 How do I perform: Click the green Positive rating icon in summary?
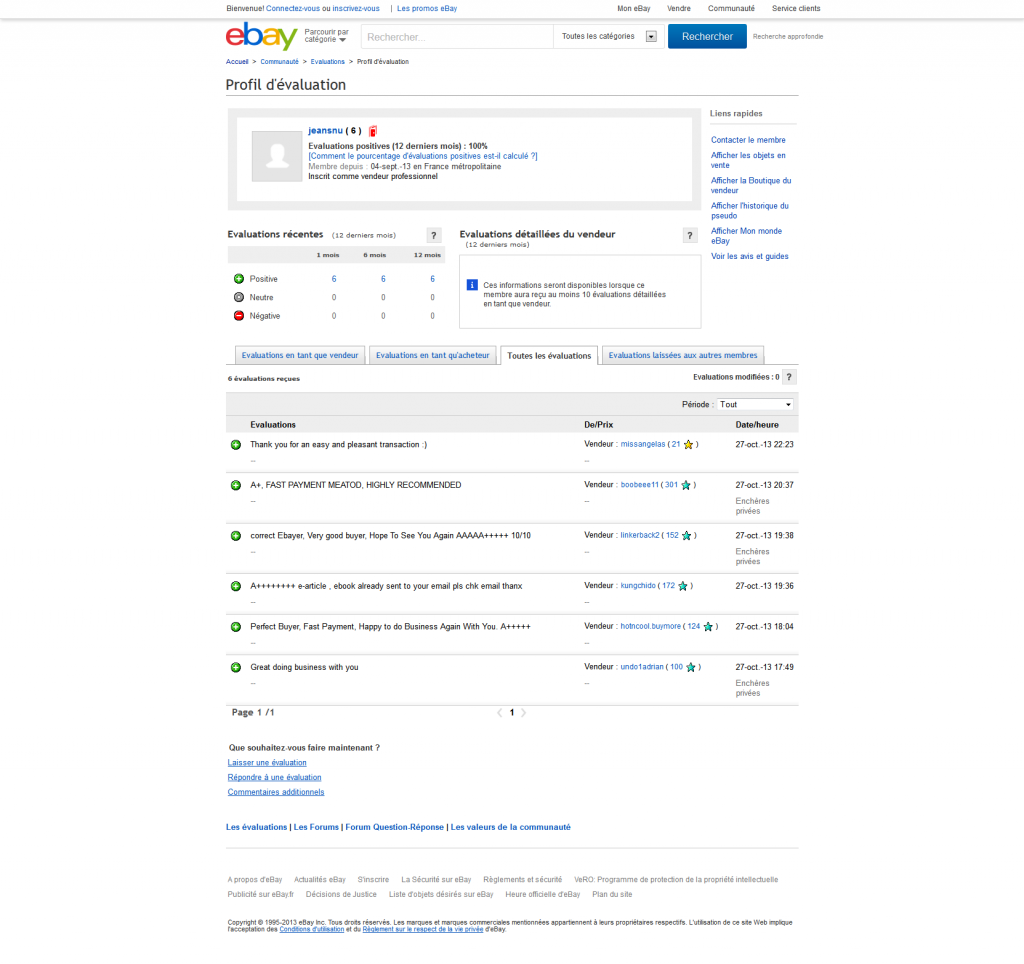(x=239, y=279)
